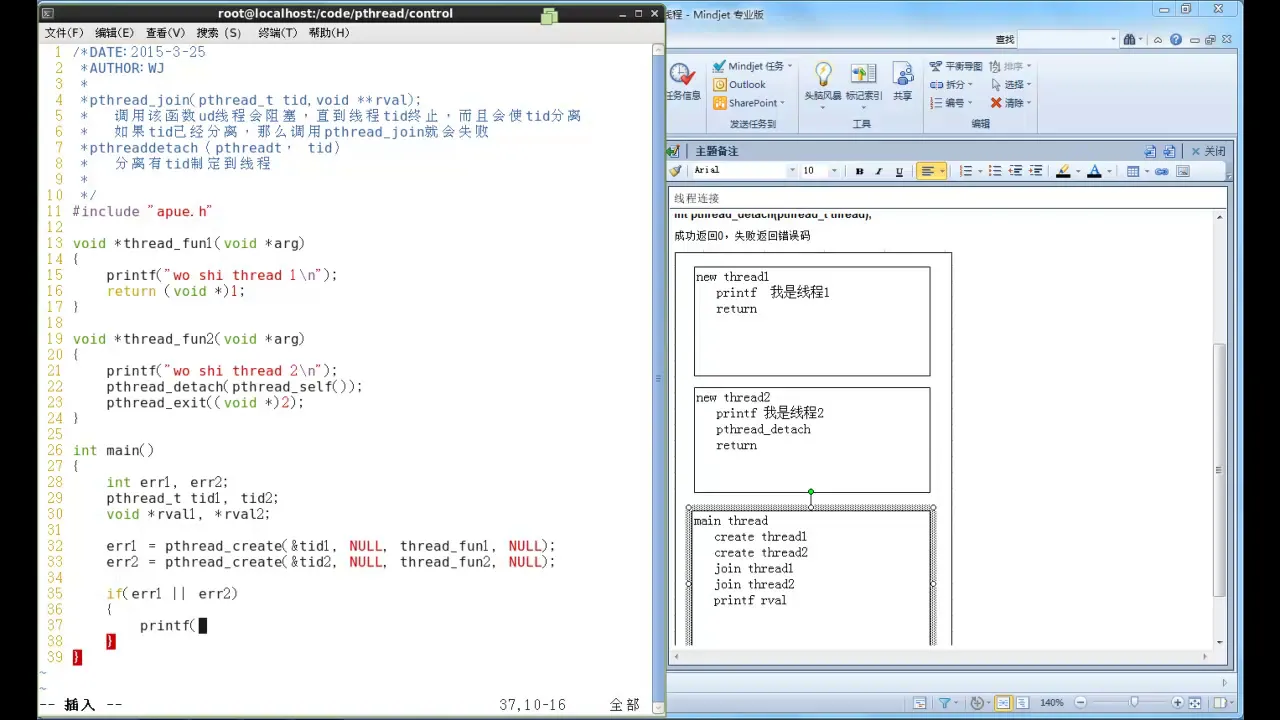Open the Arial font name dropdown
This screenshot has width=1280, height=720.
pos(792,171)
